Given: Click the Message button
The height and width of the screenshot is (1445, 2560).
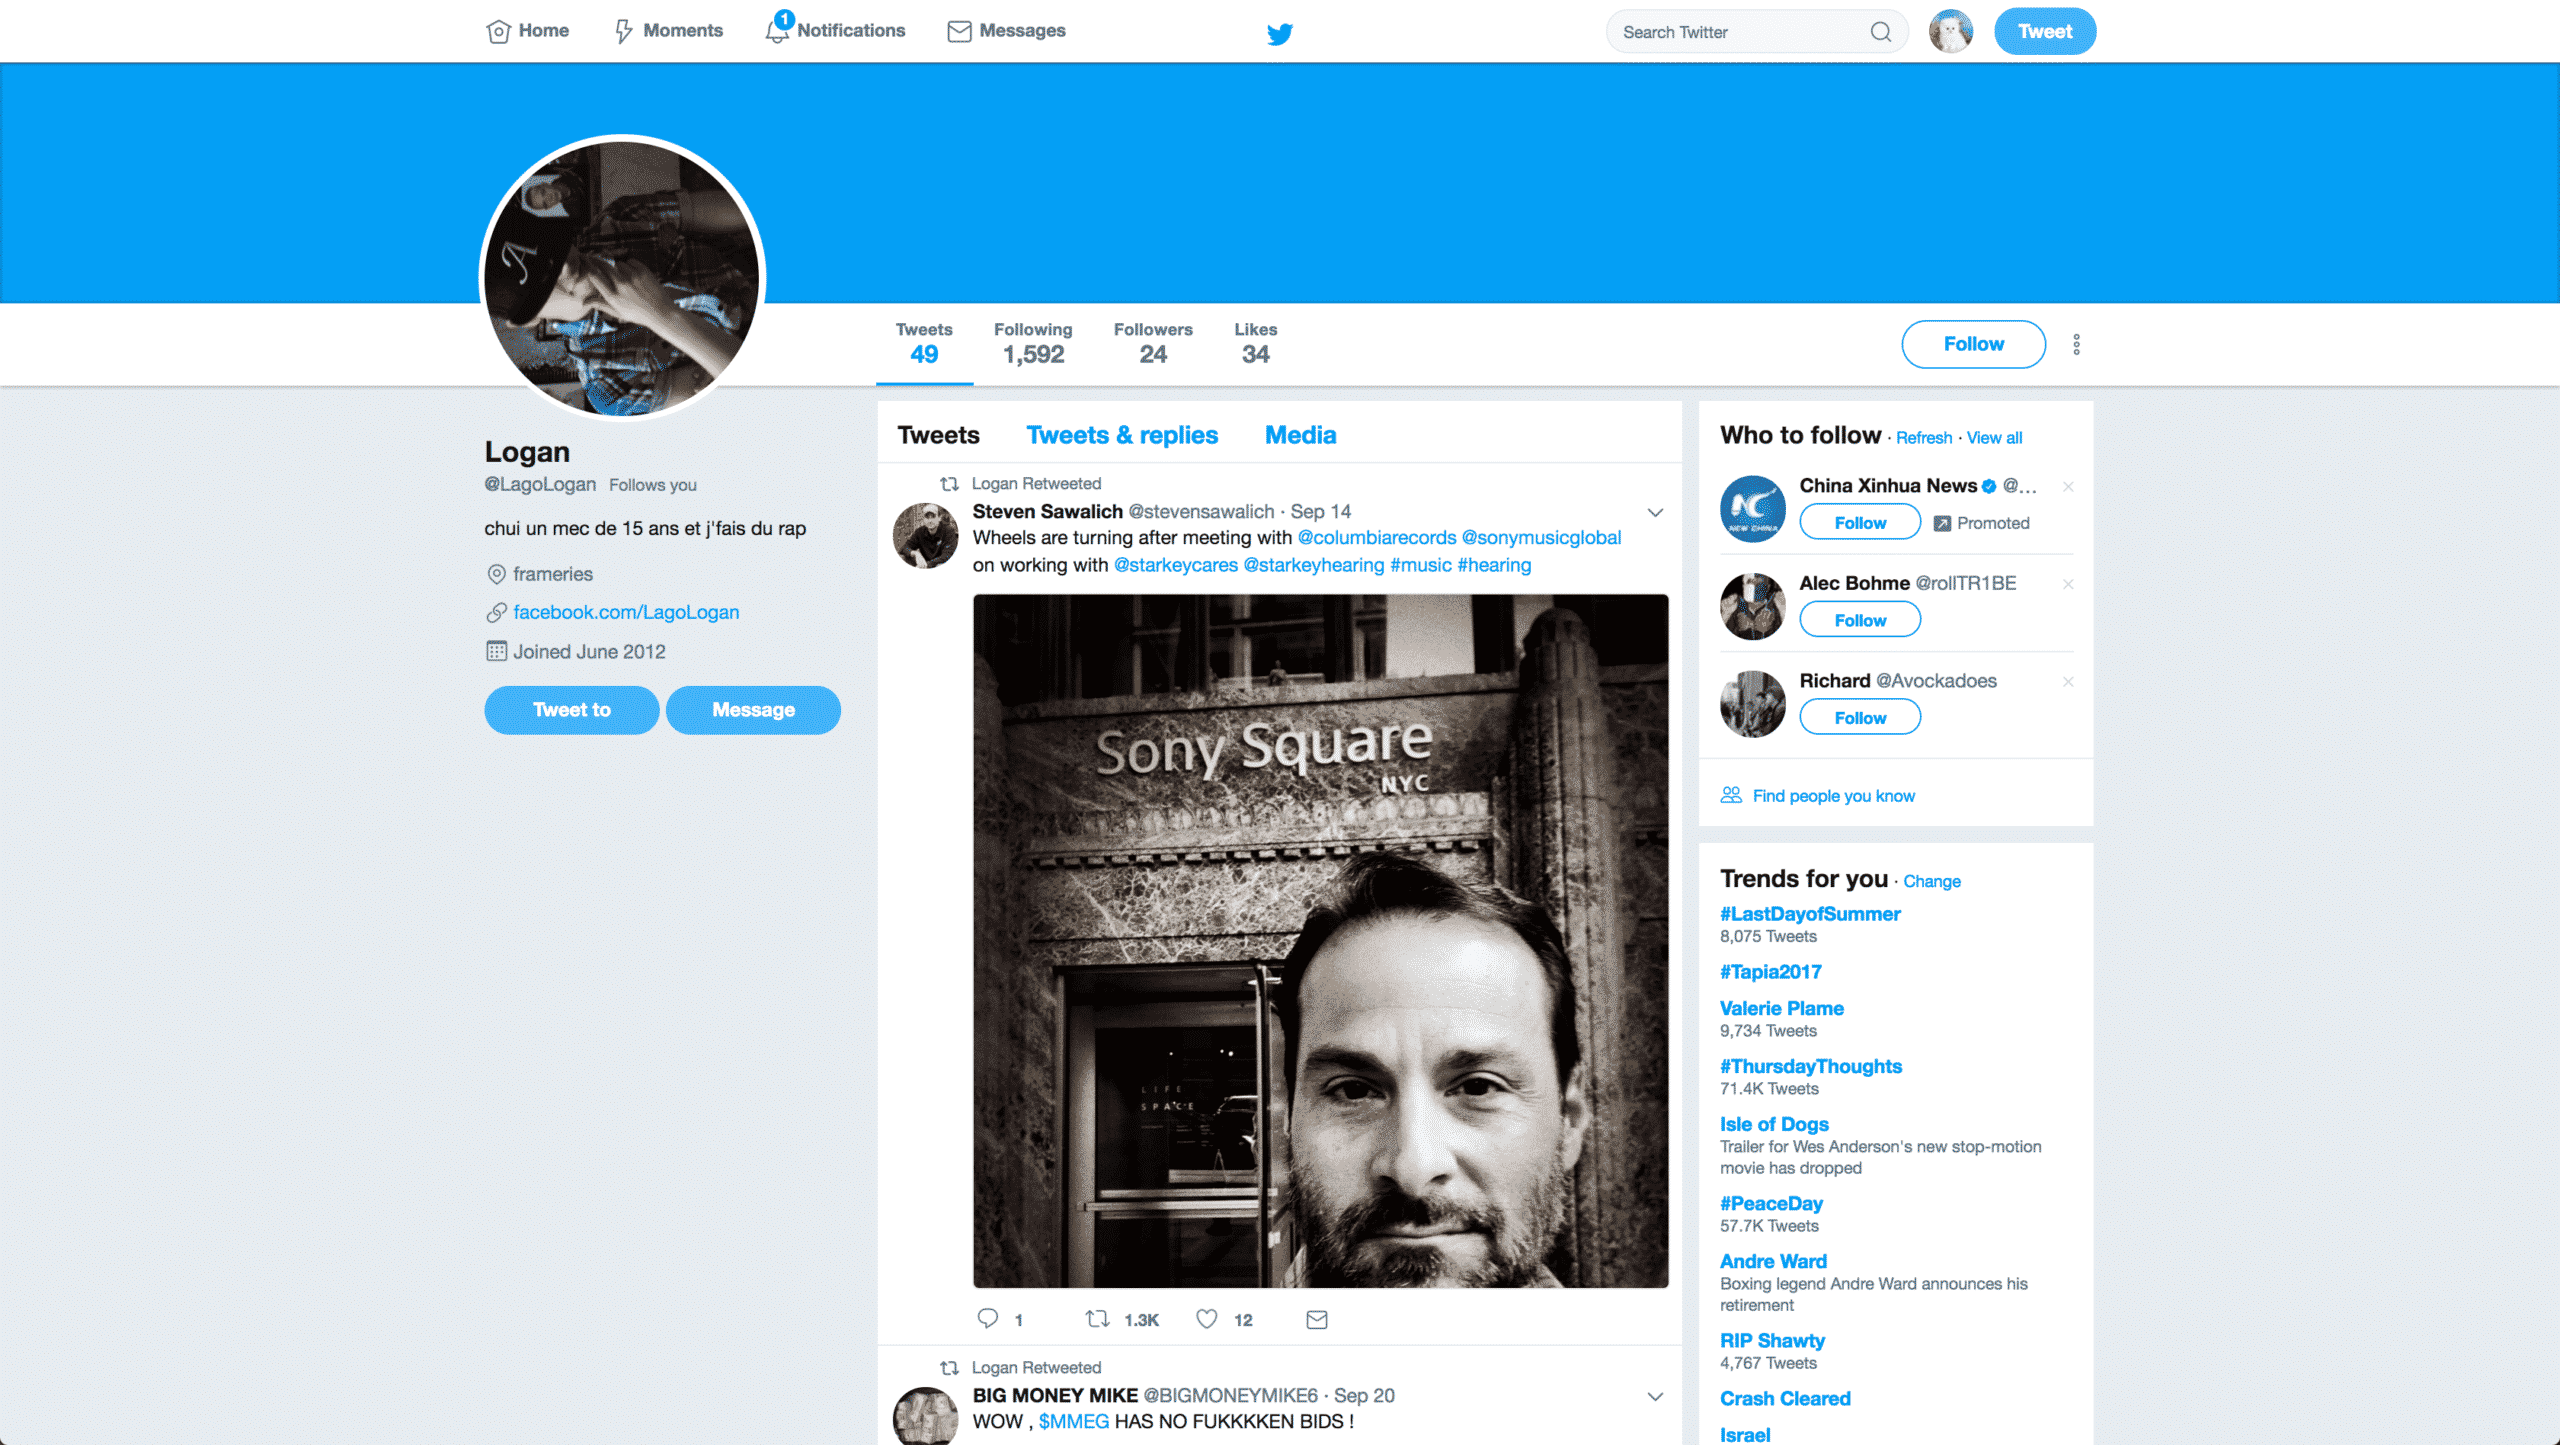Looking at the screenshot, I should click(753, 710).
